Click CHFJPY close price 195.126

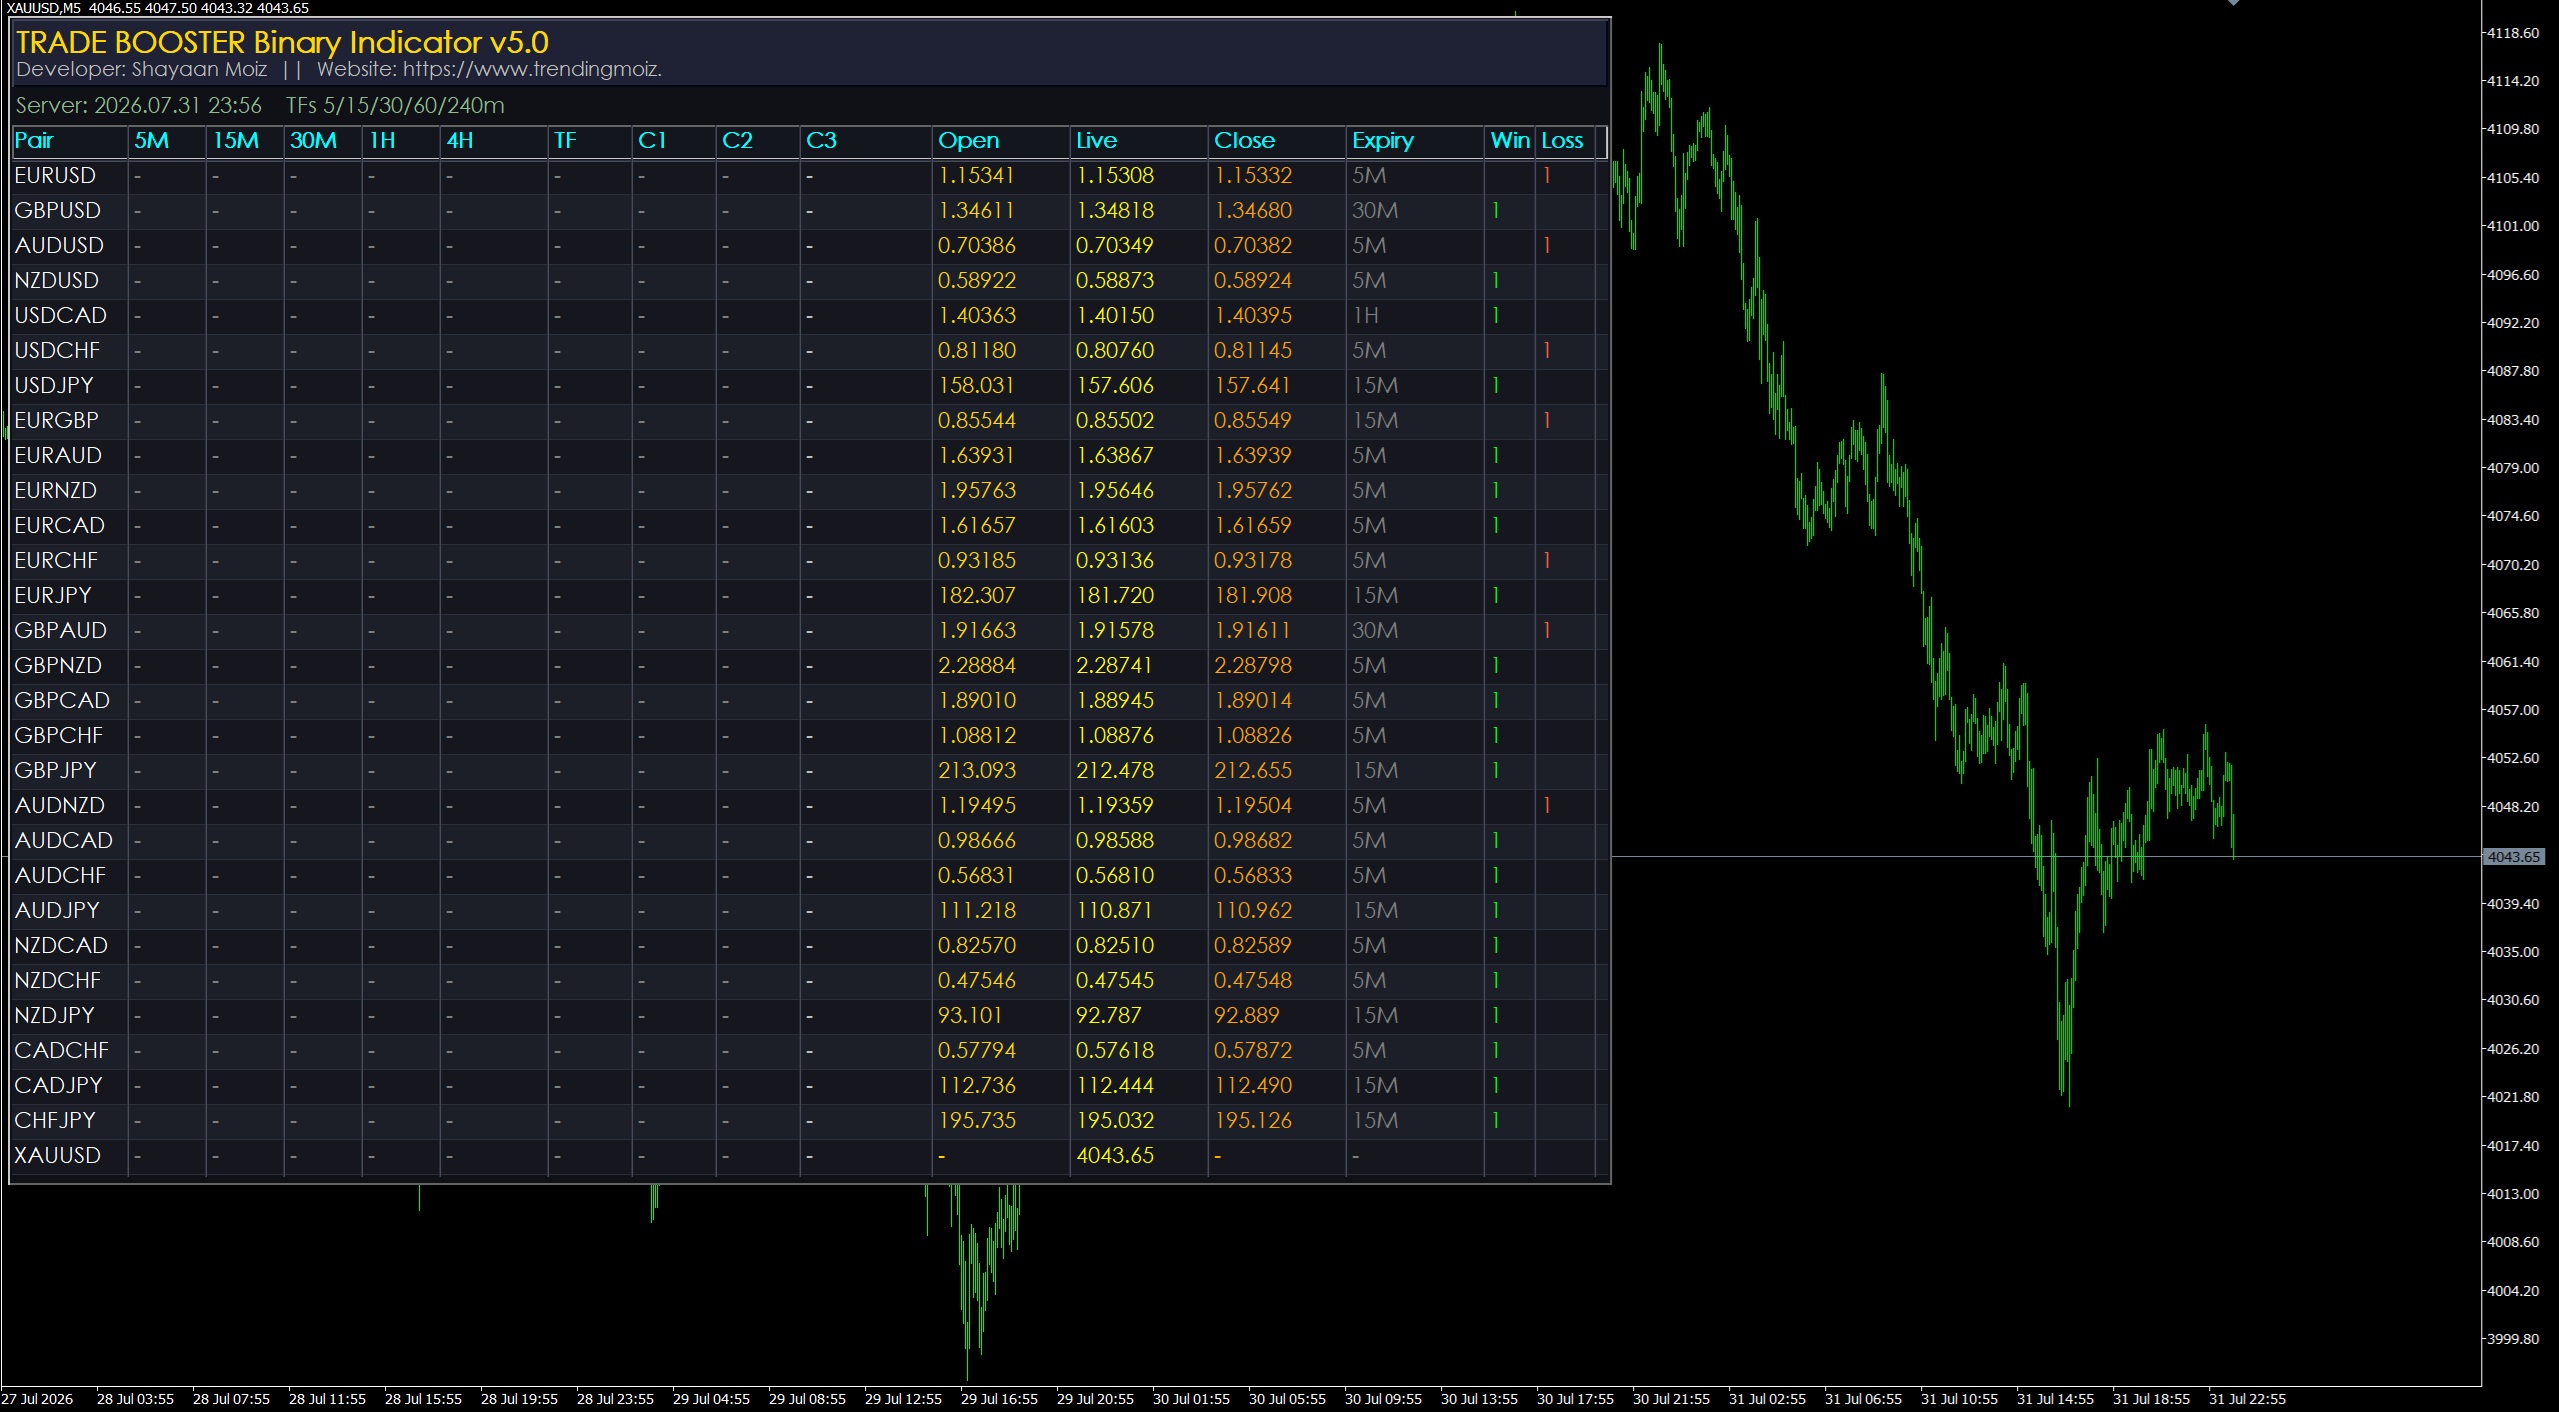click(x=1253, y=1120)
